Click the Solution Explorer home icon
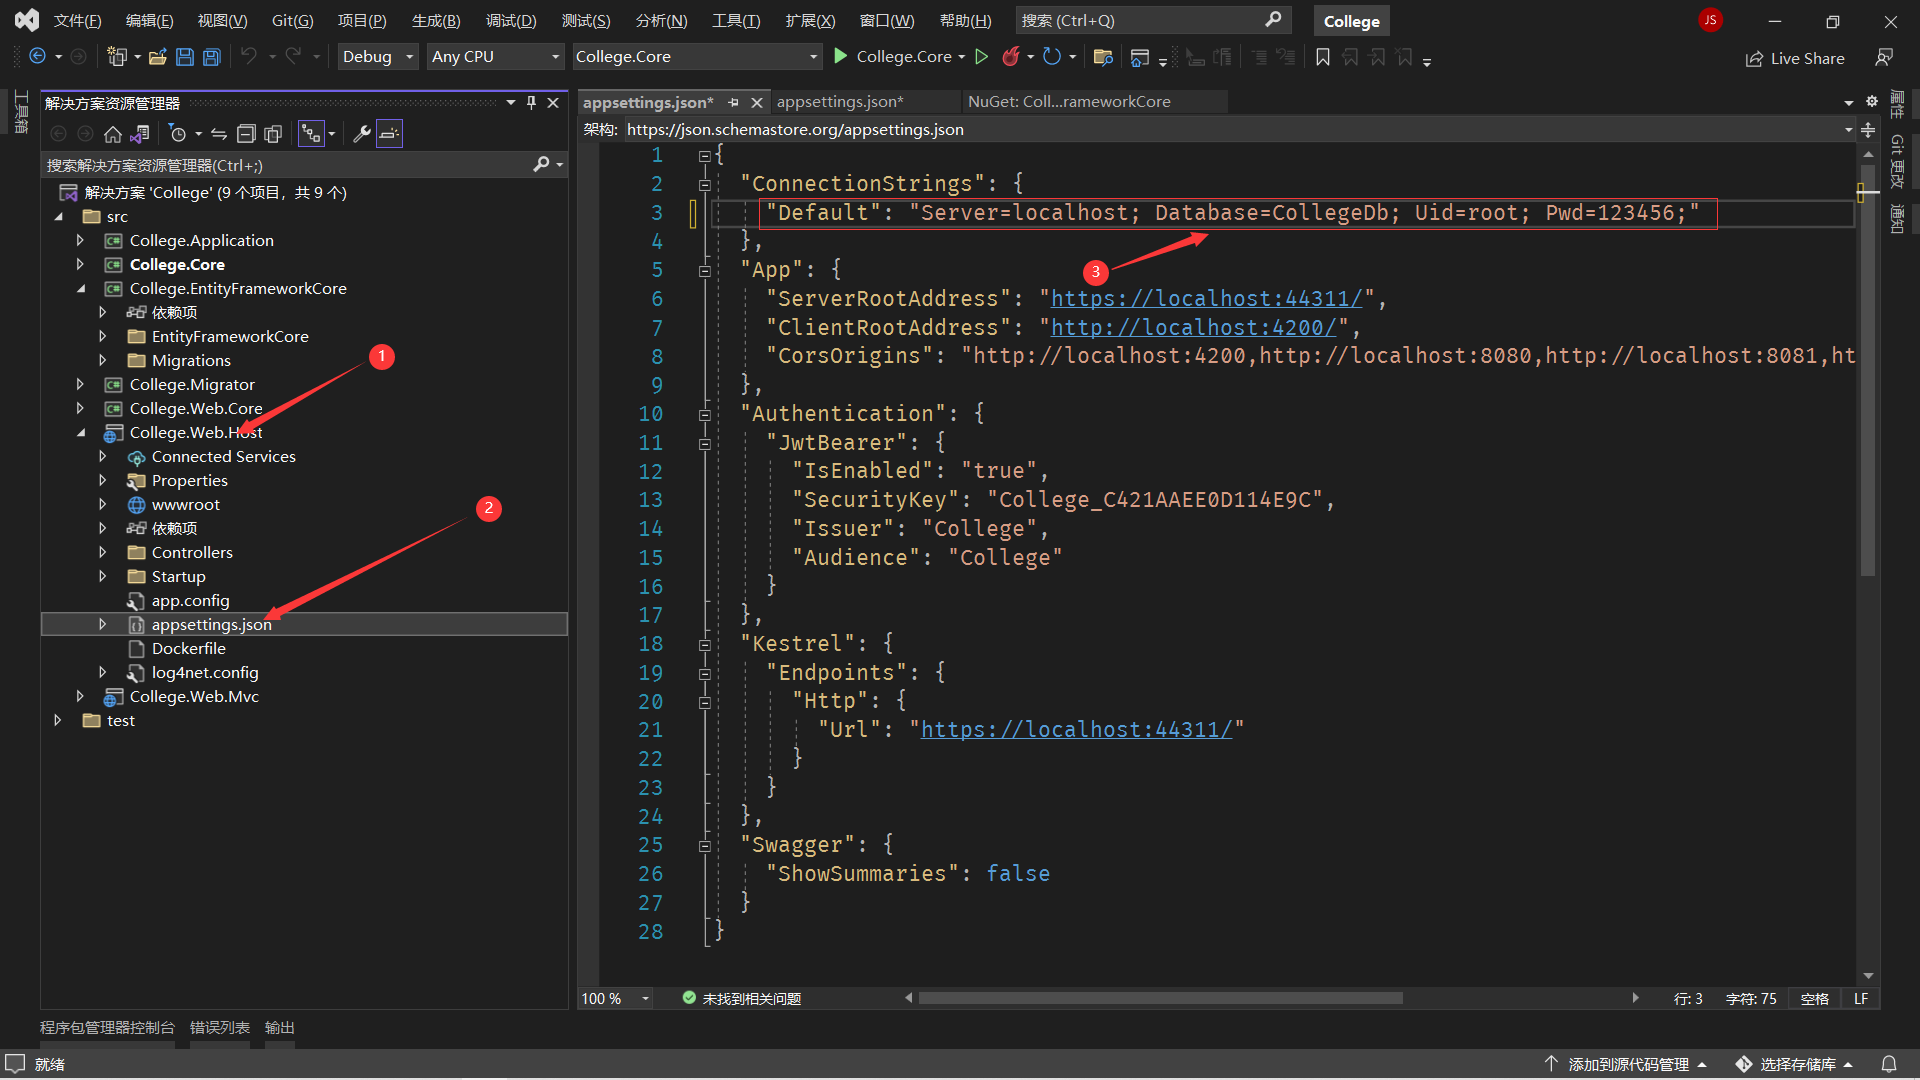 (113, 134)
